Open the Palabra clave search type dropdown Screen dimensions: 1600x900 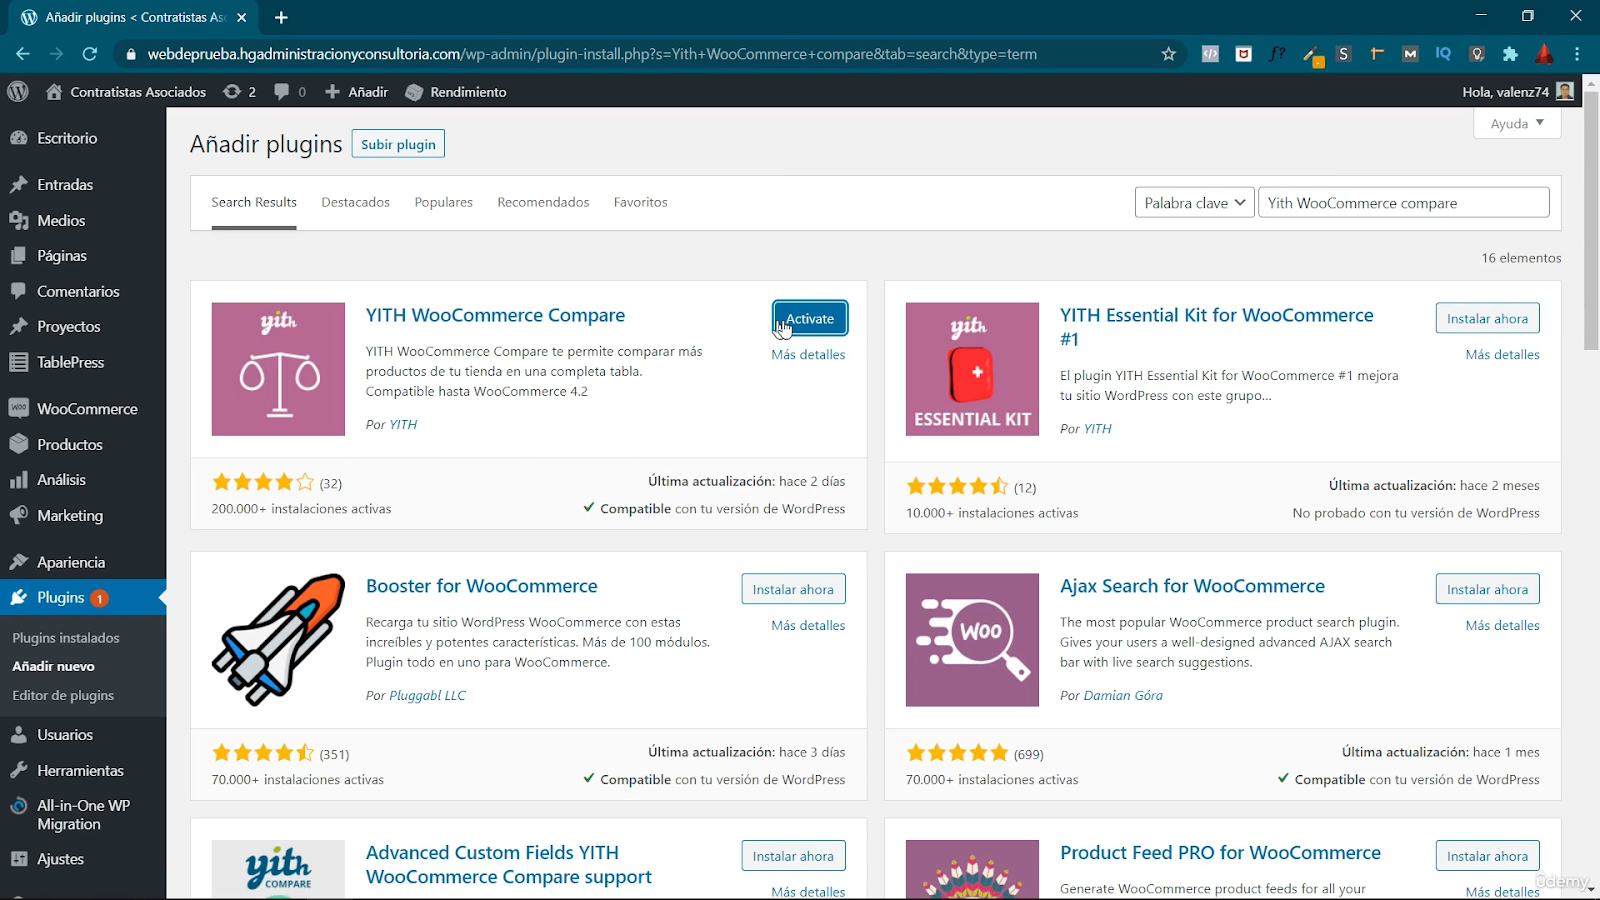point(1195,202)
